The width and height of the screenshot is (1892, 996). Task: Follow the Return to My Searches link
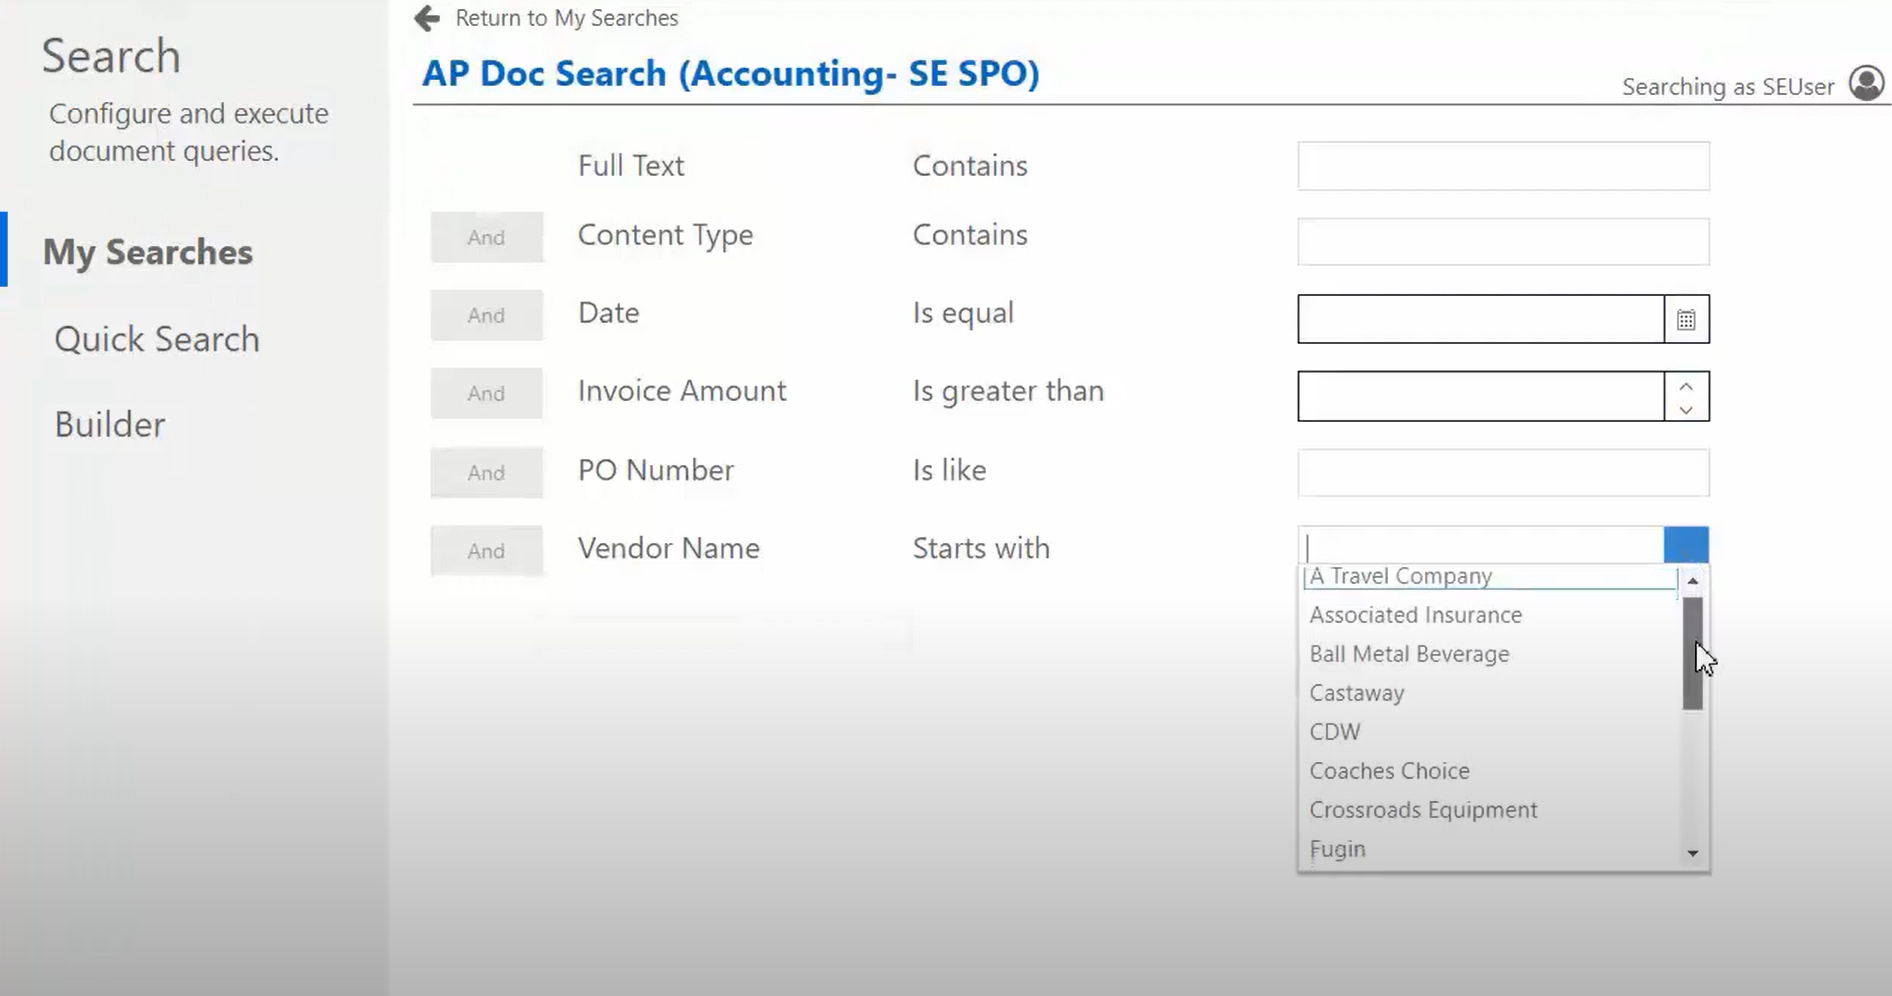(x=566, y=18)
